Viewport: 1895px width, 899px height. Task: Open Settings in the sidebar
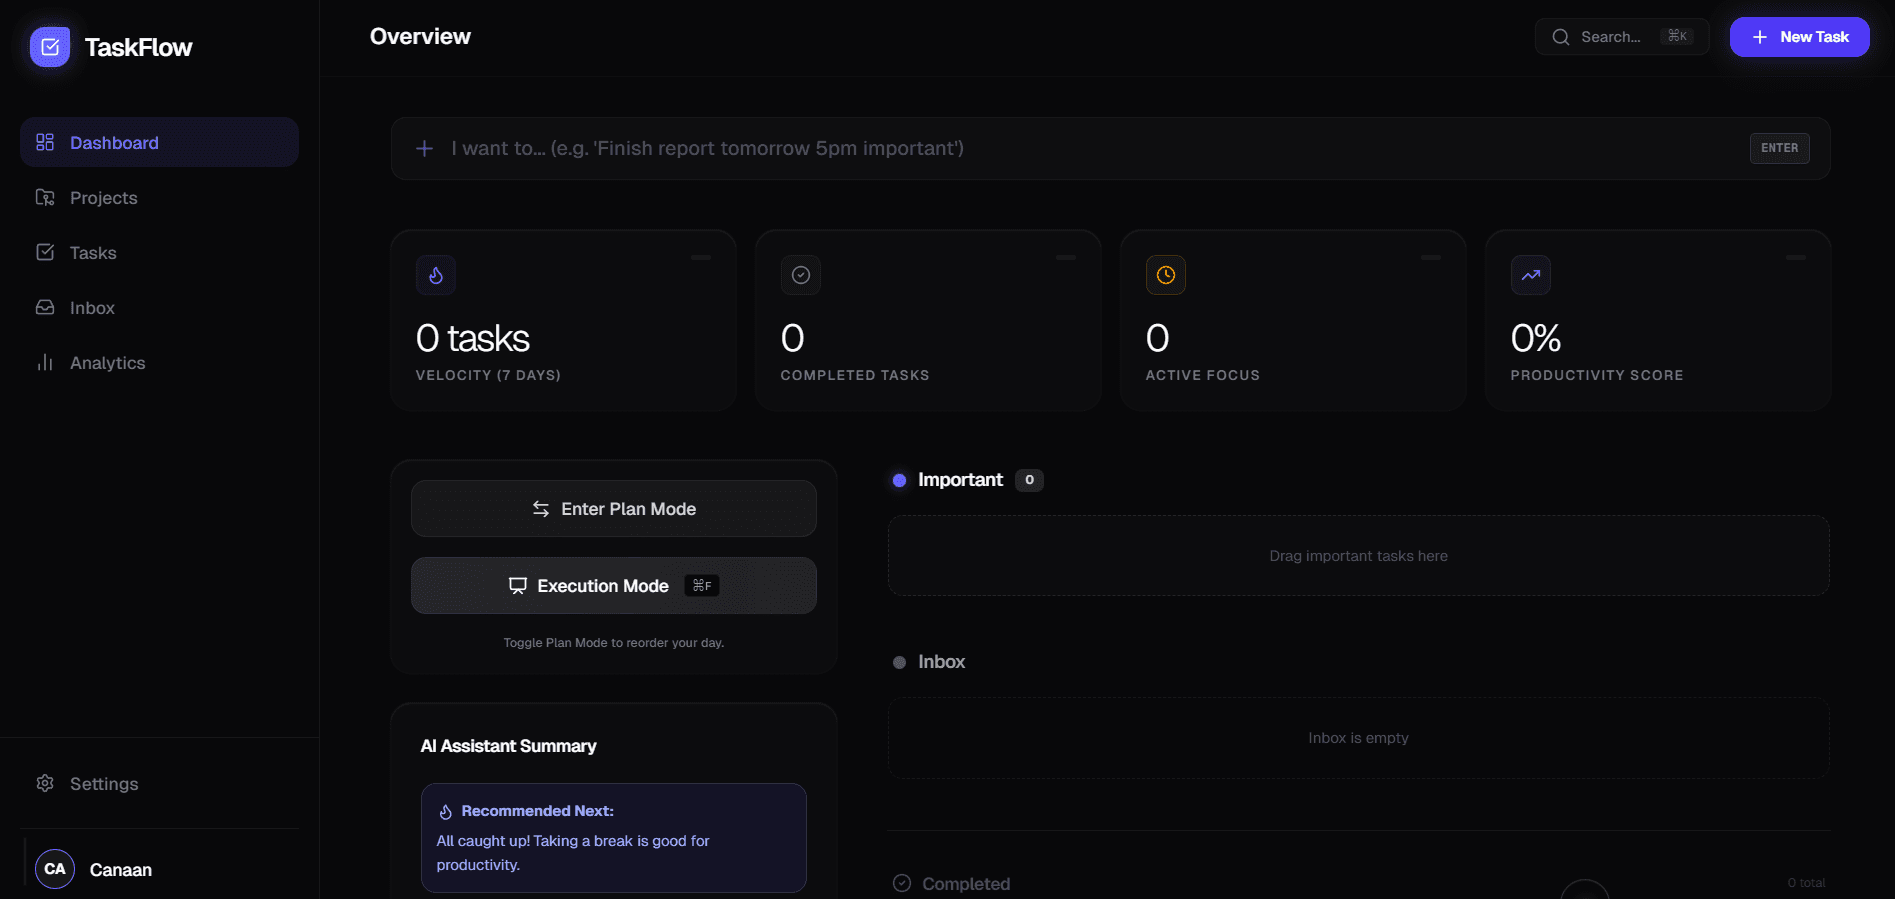(x=159, y=784)
